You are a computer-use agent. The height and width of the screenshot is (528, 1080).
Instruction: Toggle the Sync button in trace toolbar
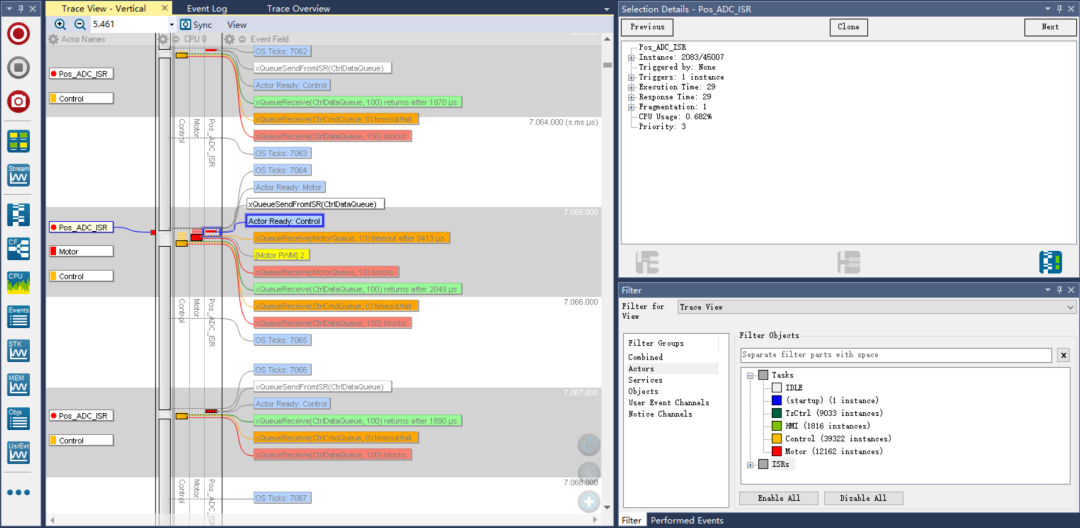point(196,24)
